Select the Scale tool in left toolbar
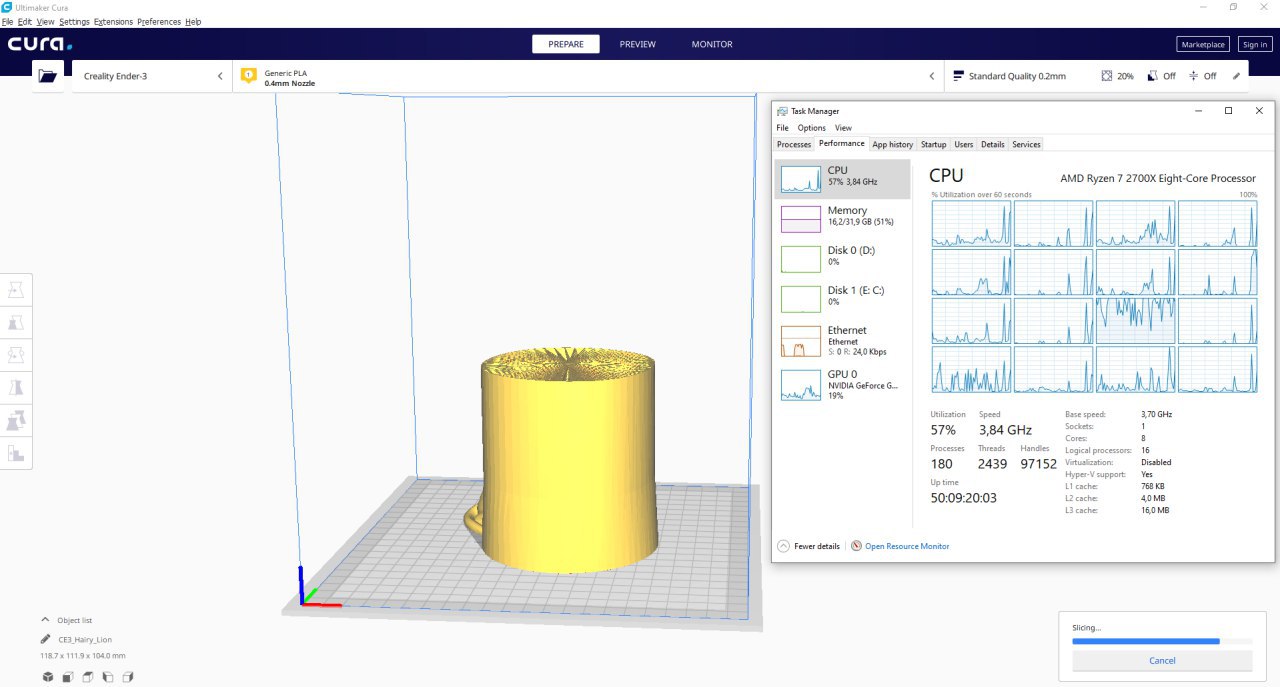Viewport: 1280px width, 687px height. 16,323
